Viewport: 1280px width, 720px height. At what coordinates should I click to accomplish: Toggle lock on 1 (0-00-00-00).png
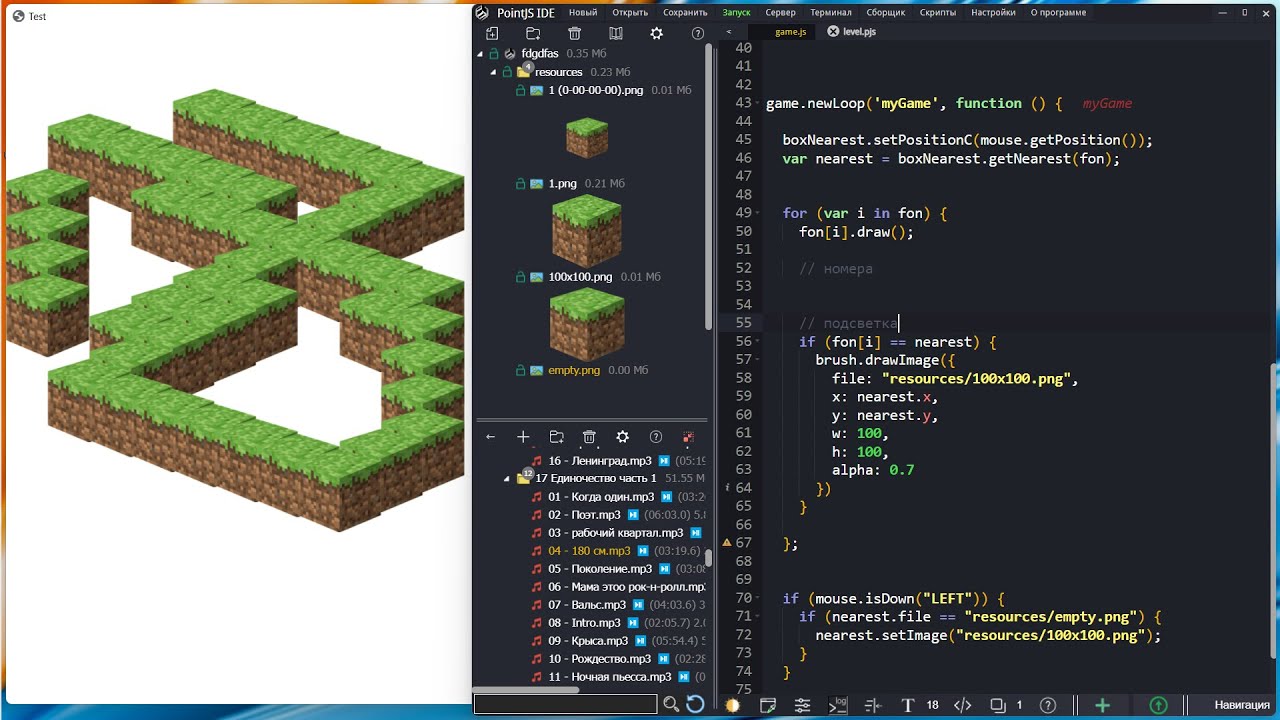[x=520, y=90]
